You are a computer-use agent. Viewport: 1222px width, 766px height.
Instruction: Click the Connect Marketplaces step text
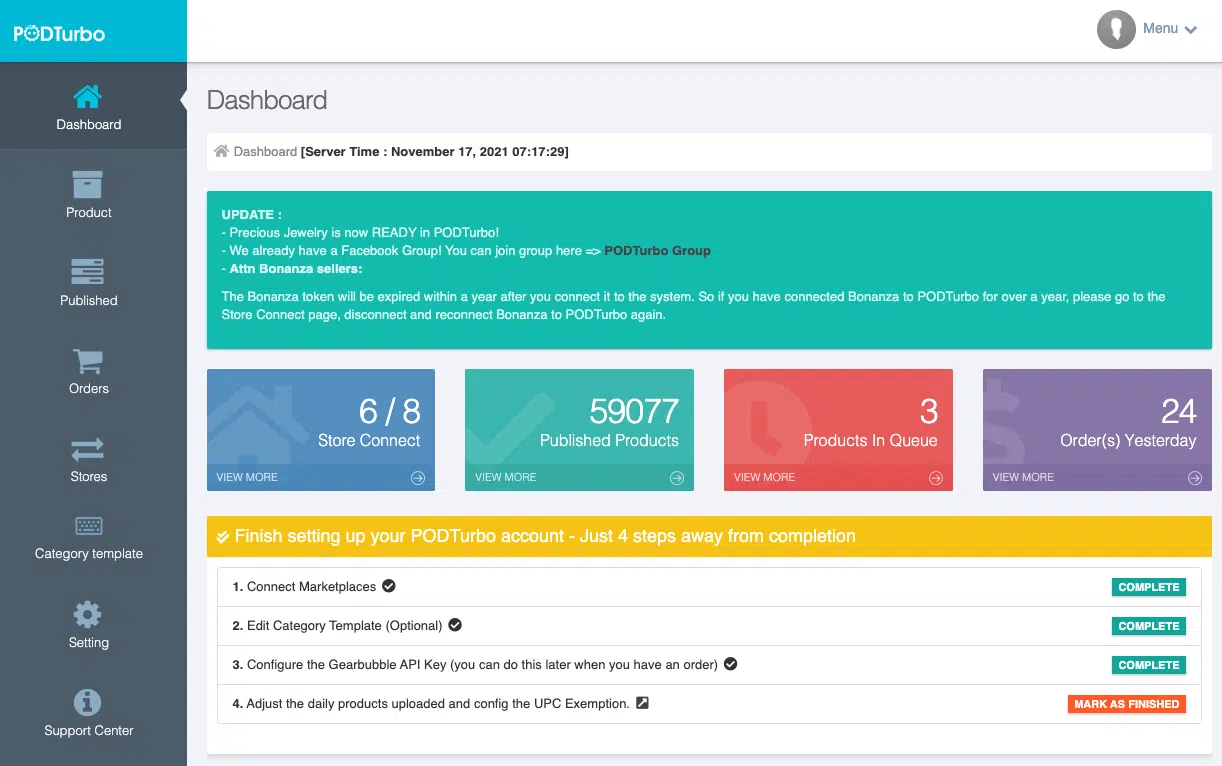coord(312,587)
